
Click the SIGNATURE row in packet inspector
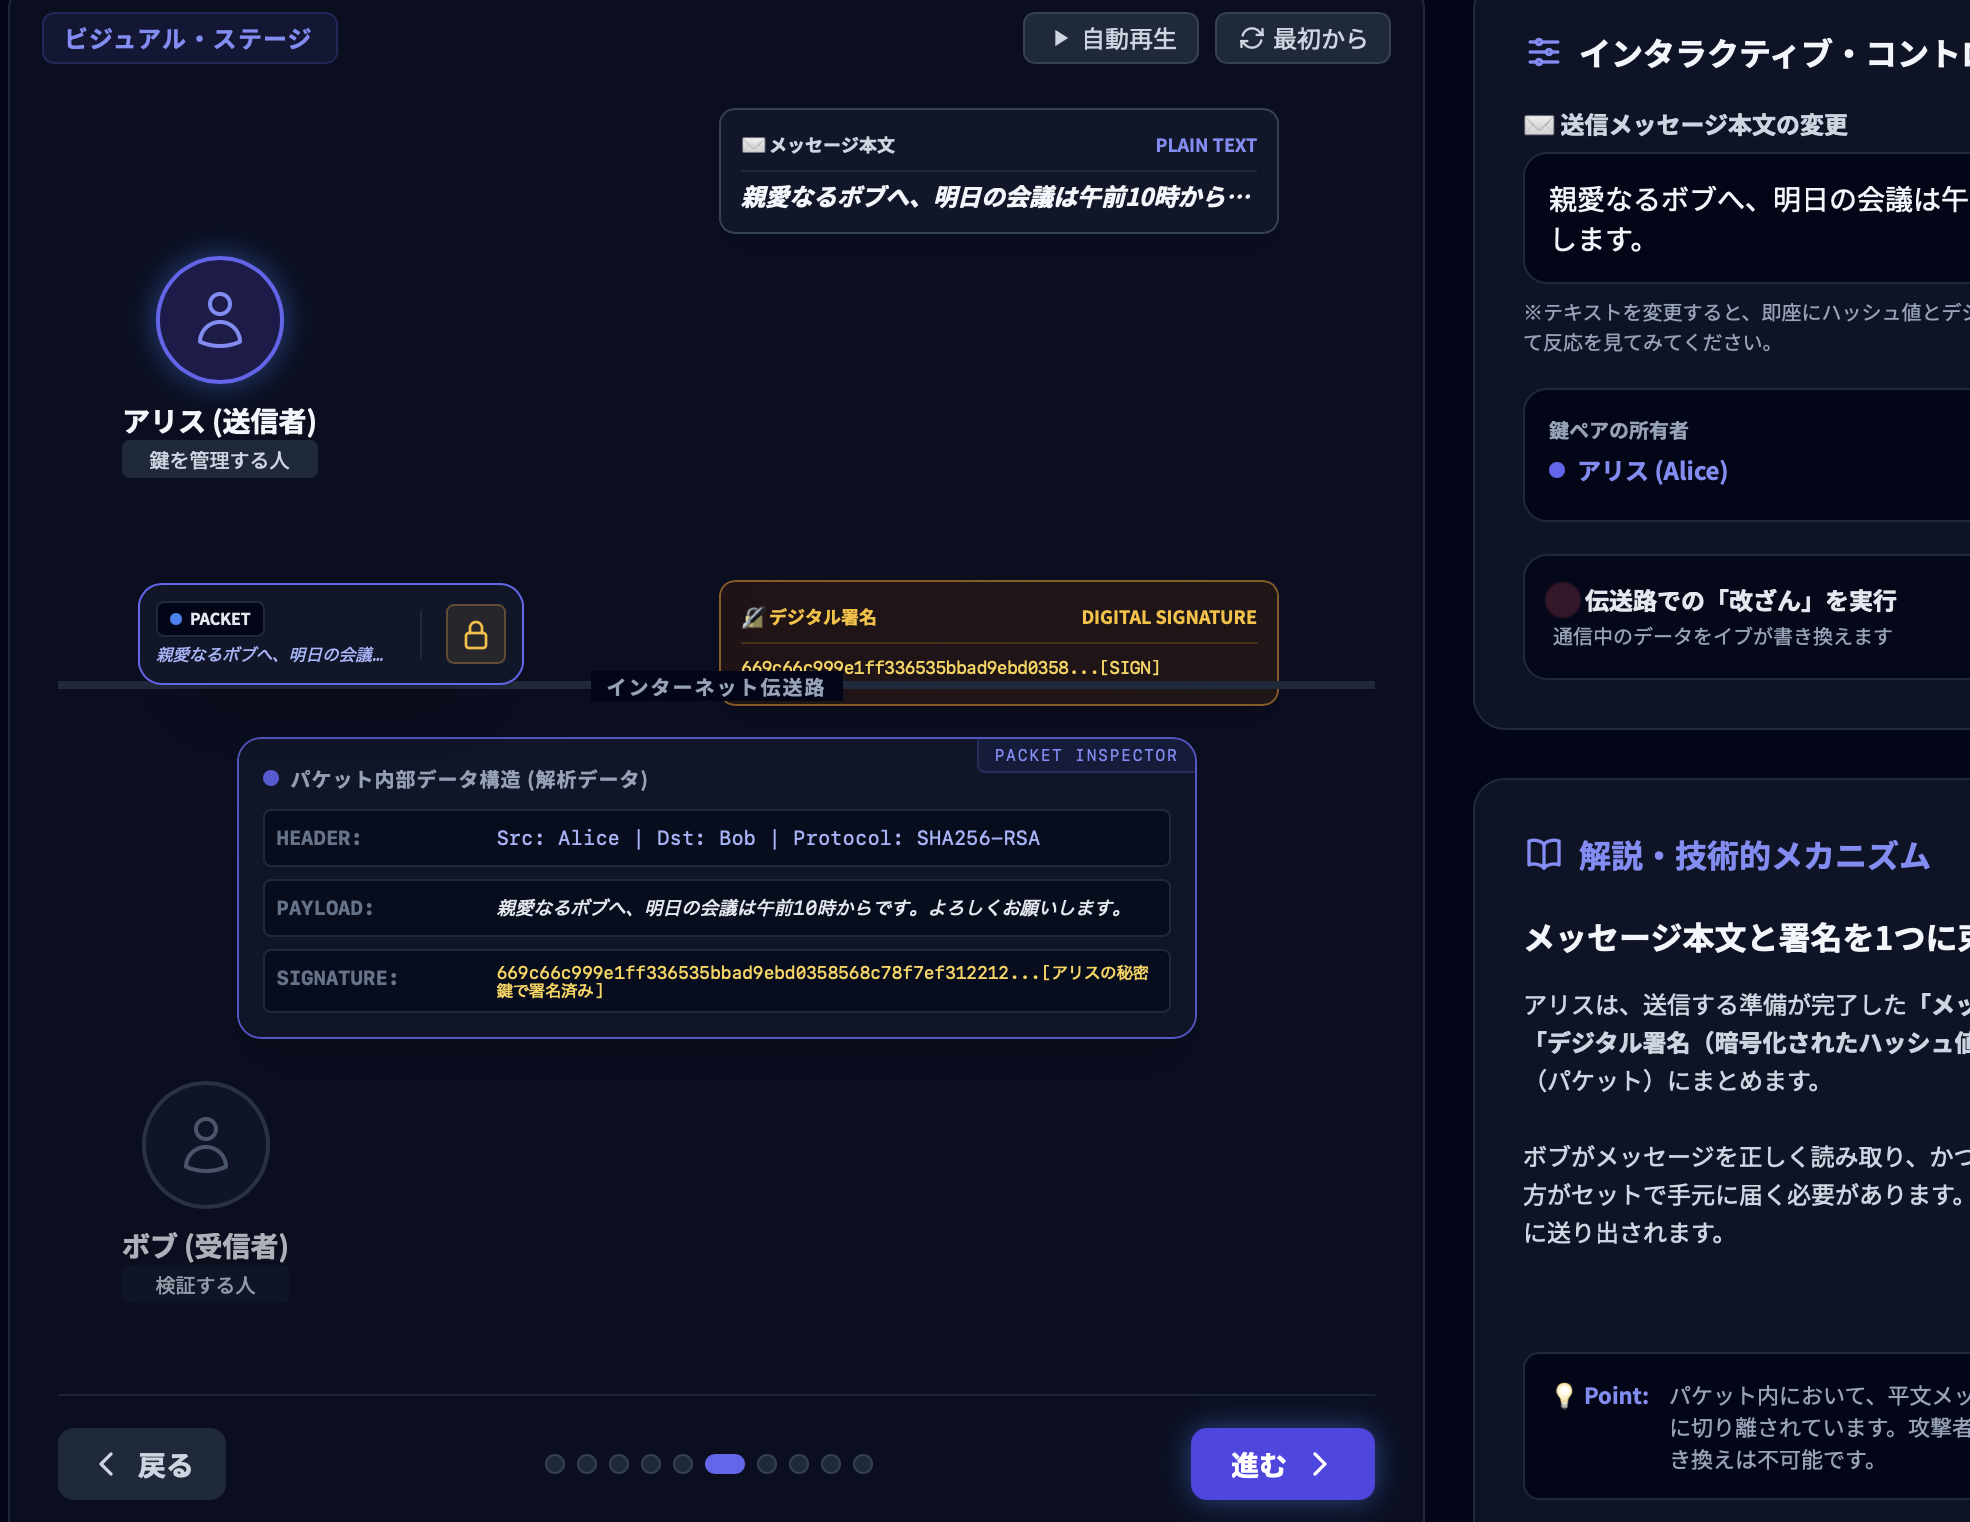click(x=716, y=981)
